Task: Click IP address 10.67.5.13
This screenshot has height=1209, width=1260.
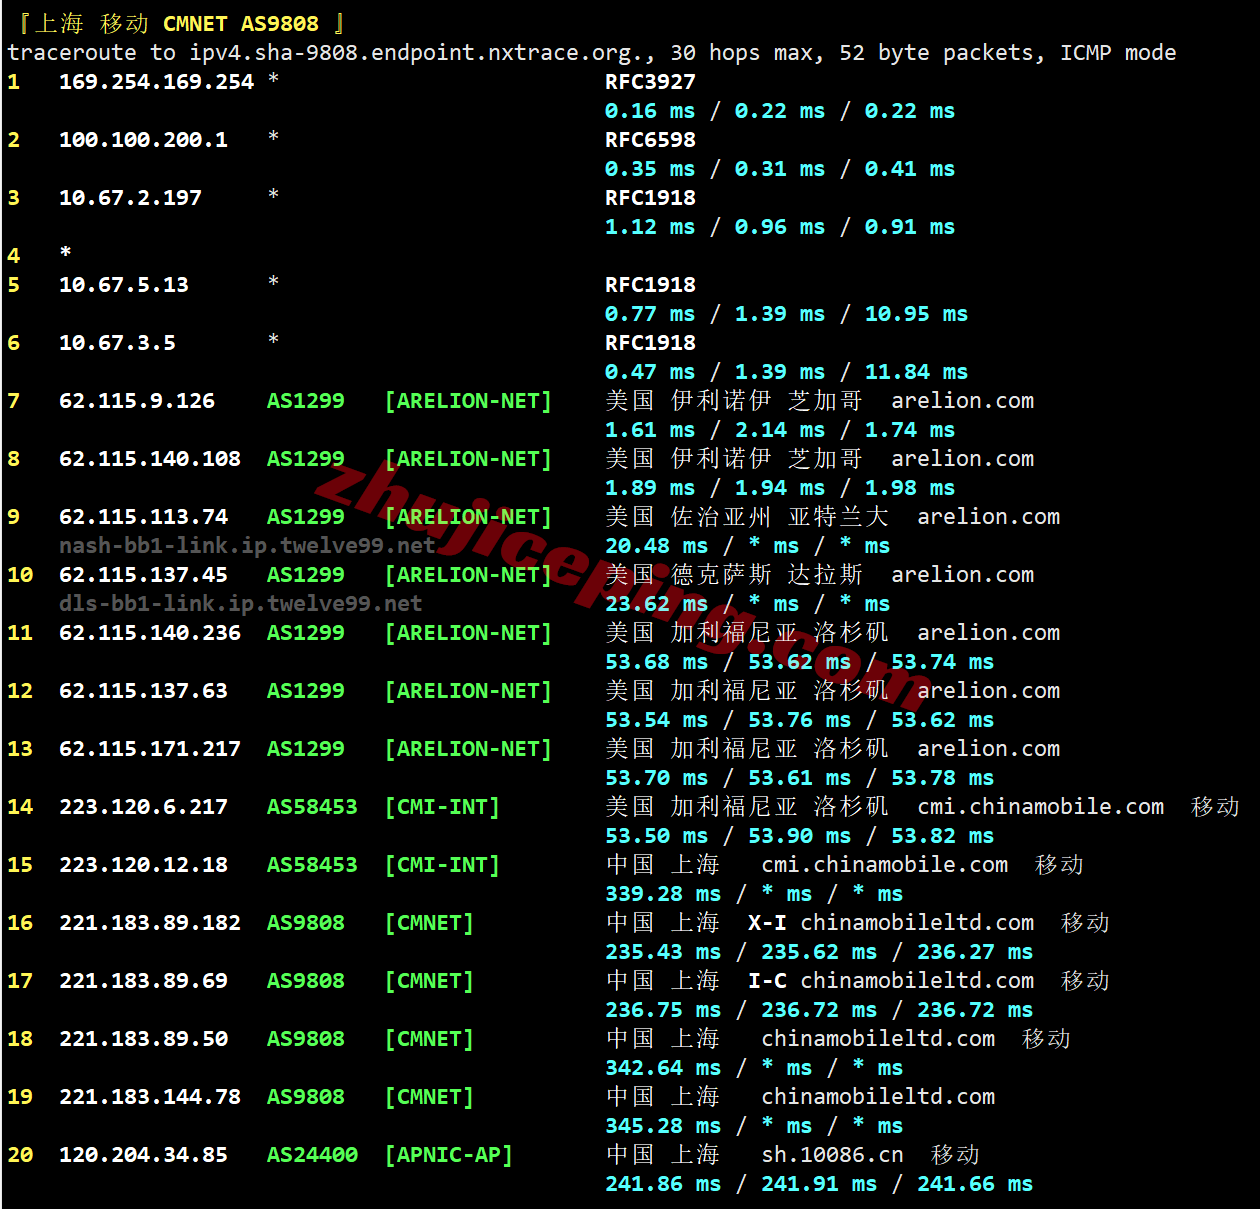Action: (124, 285)
